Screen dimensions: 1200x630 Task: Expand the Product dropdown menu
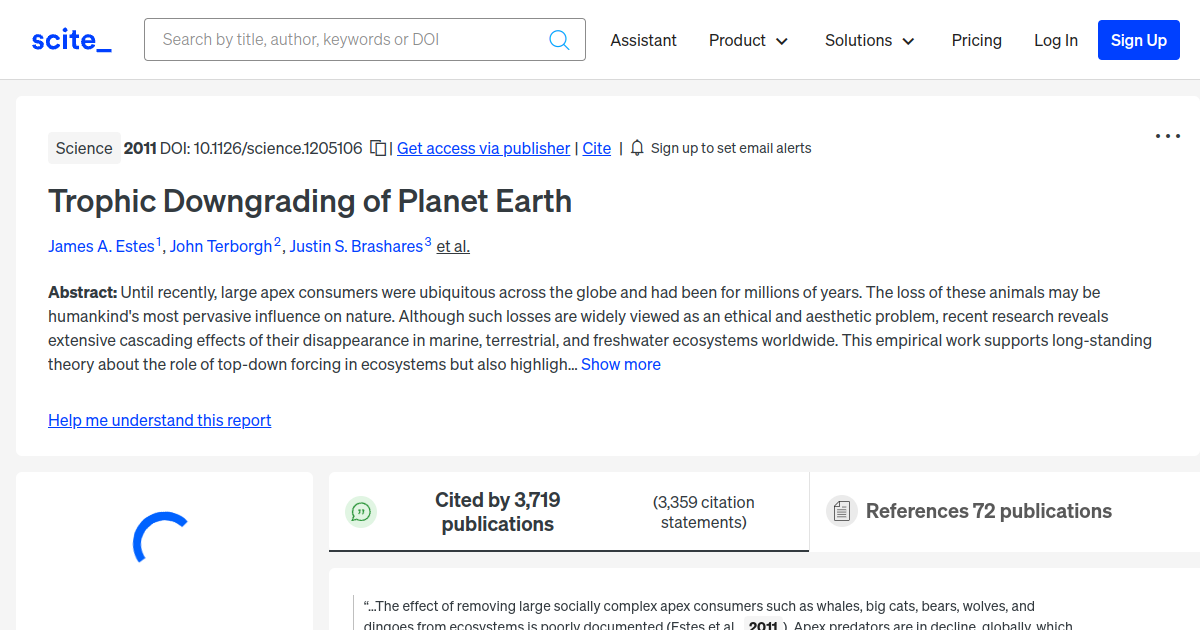pyautogui.click(x=748, y=40)
